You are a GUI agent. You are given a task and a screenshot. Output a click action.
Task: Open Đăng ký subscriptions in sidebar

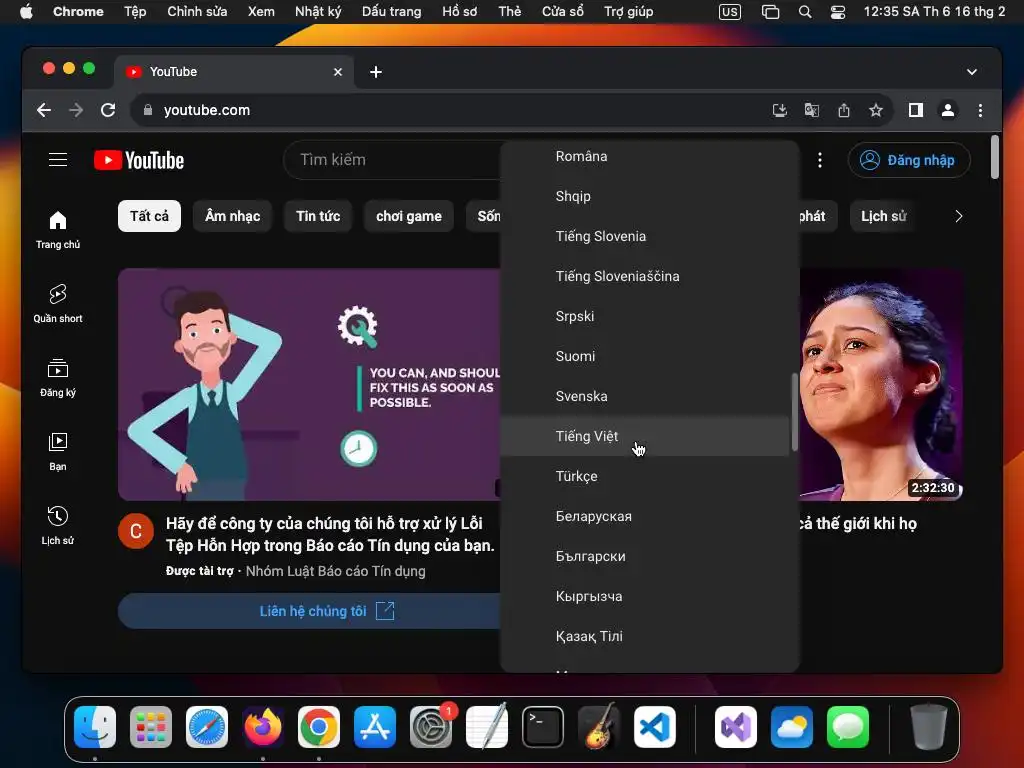58,378
